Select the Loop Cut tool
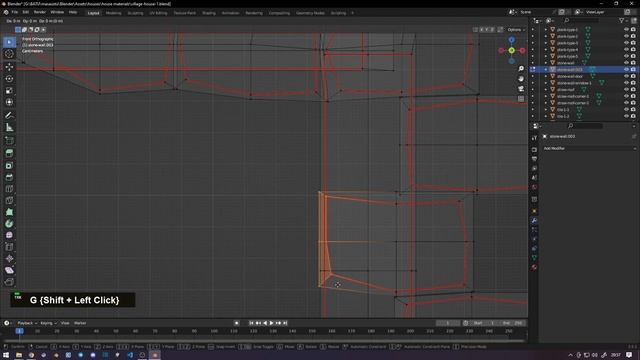The width and height of the screenshot is (640, 360). (9, 189)
